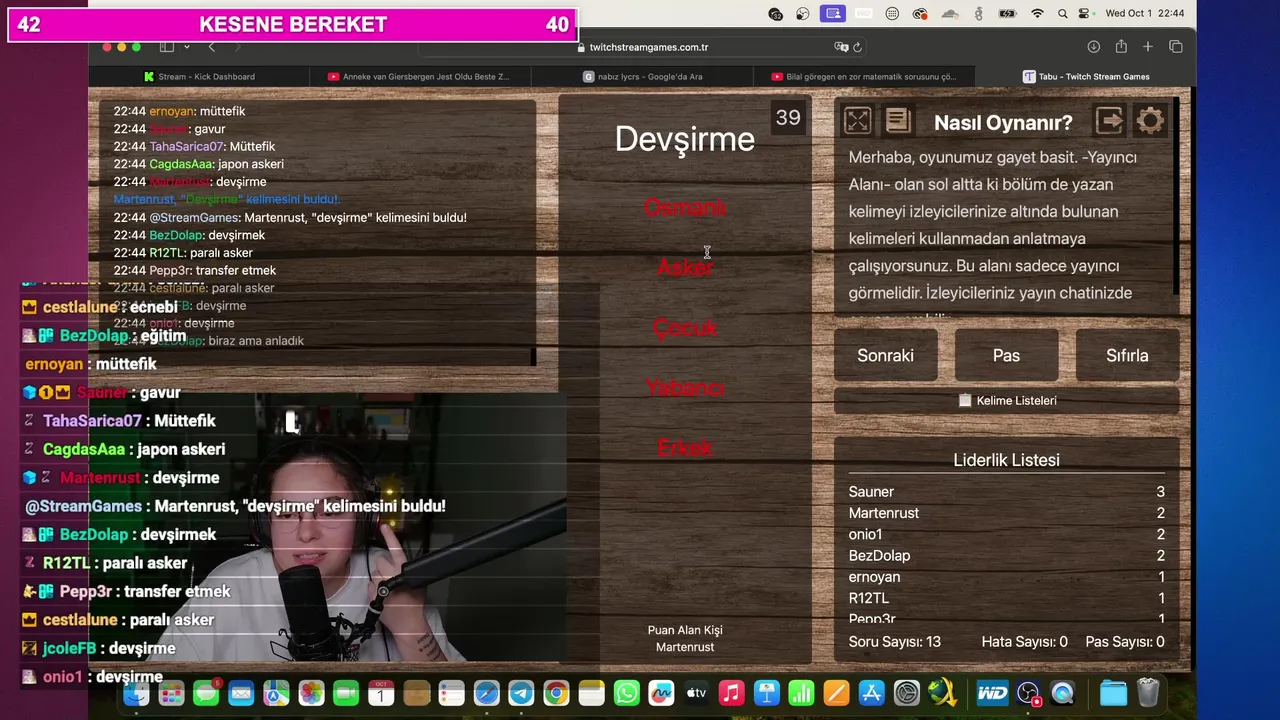Click the Hata Sayısı: 0 counter

tap(1025, 642)
